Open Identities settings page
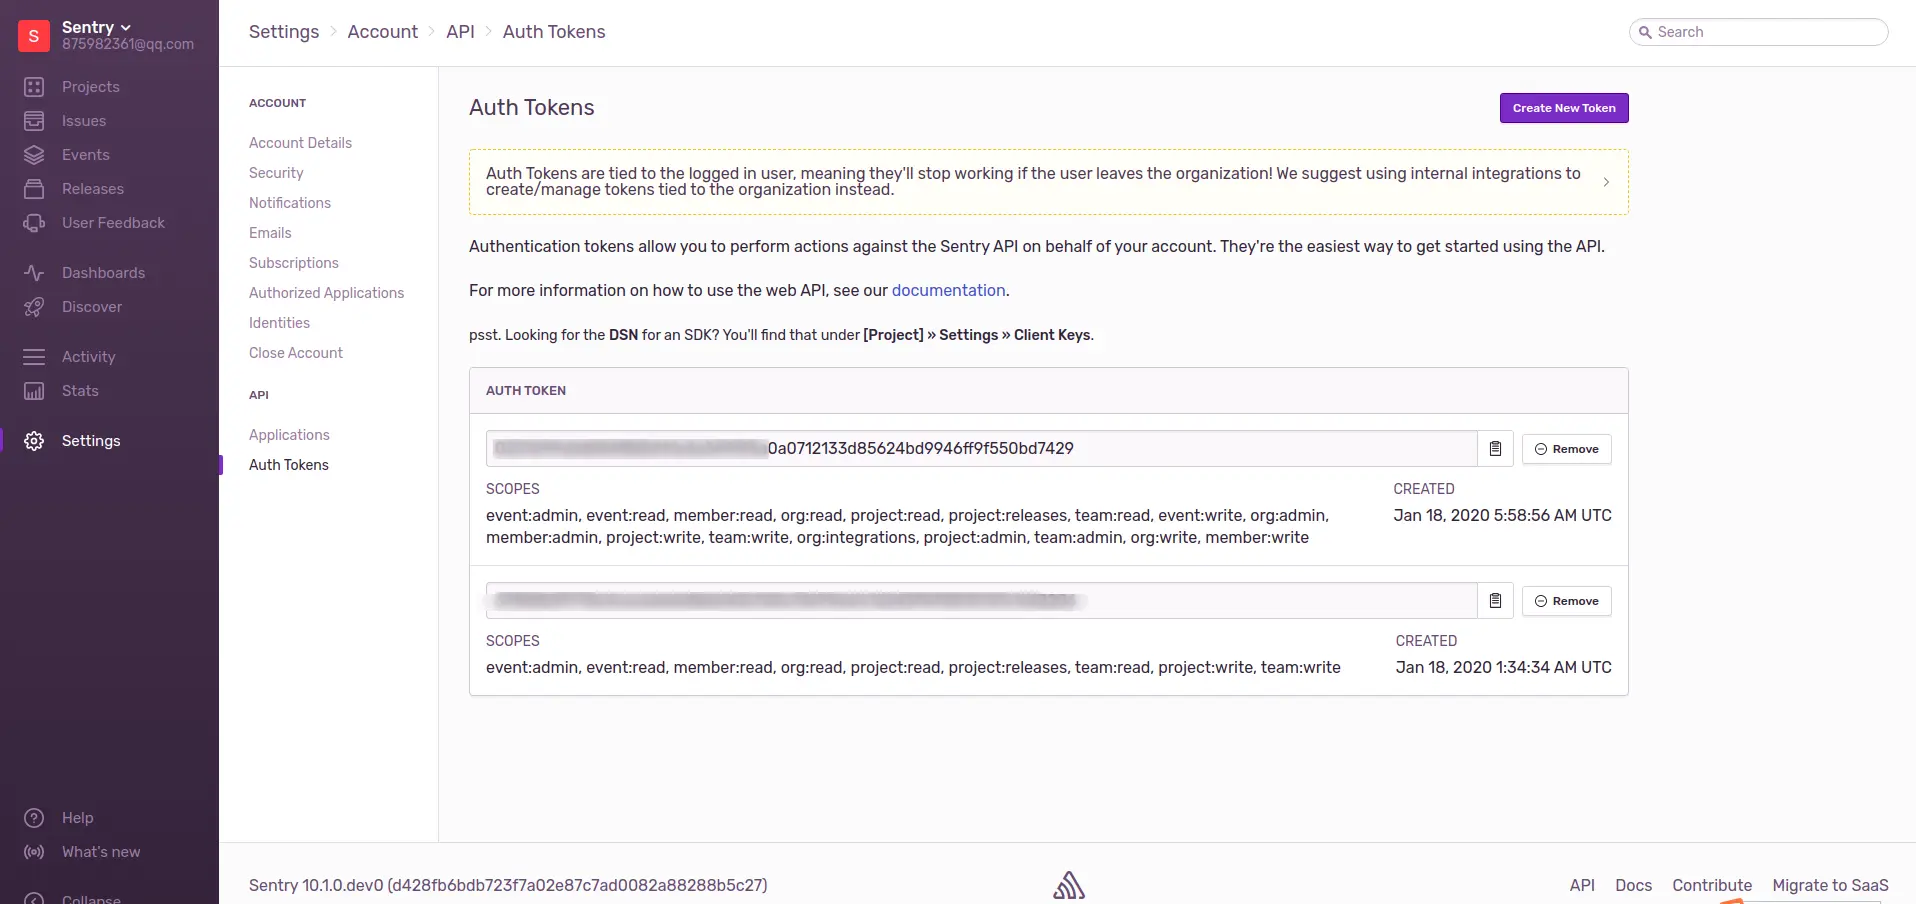Image resolution: width=1916 pixels, height=904 pixels. [x=279, y=323]
